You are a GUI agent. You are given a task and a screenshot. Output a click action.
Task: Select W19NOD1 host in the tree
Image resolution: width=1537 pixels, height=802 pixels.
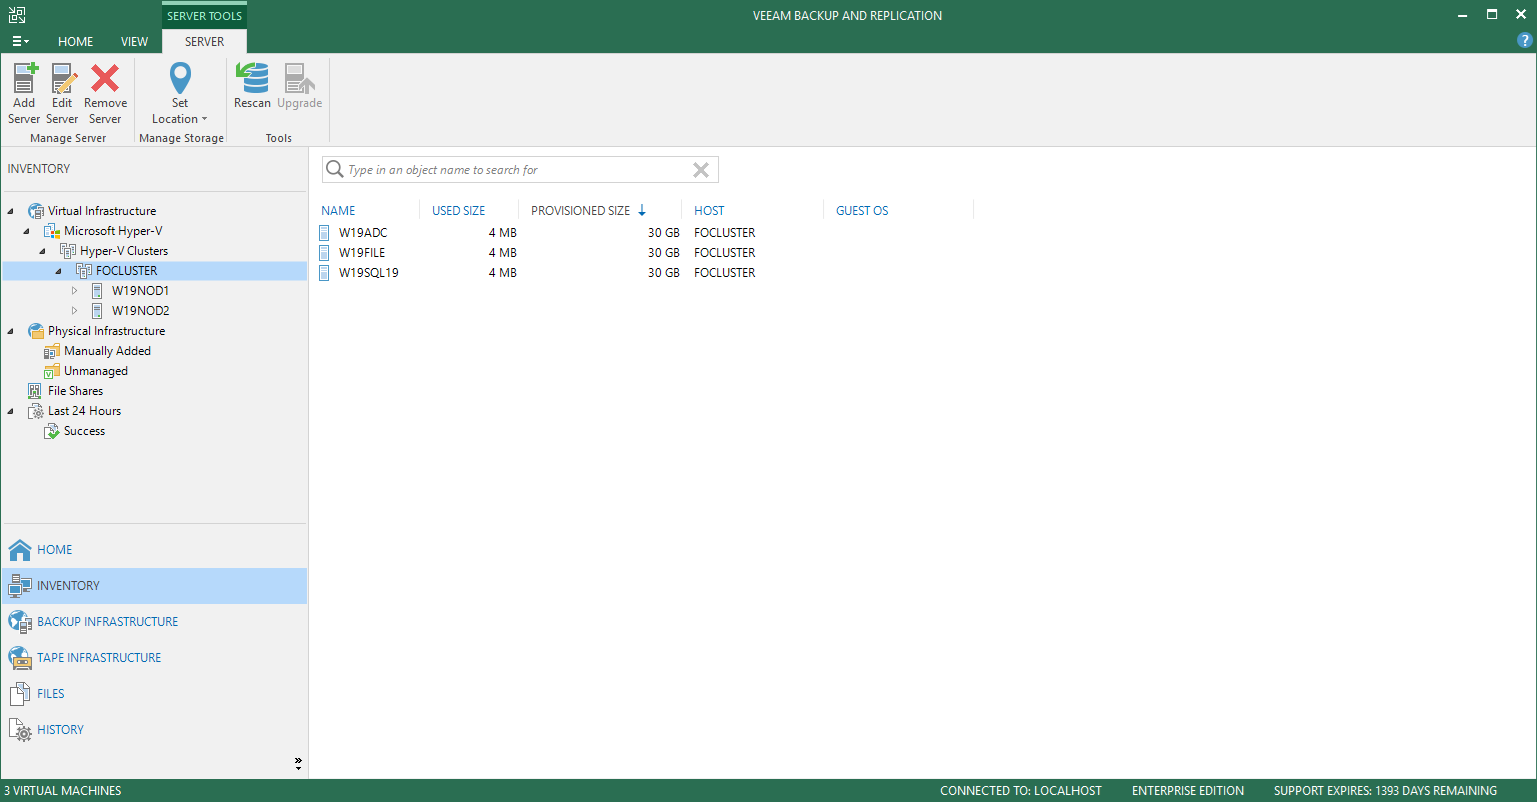140,291
